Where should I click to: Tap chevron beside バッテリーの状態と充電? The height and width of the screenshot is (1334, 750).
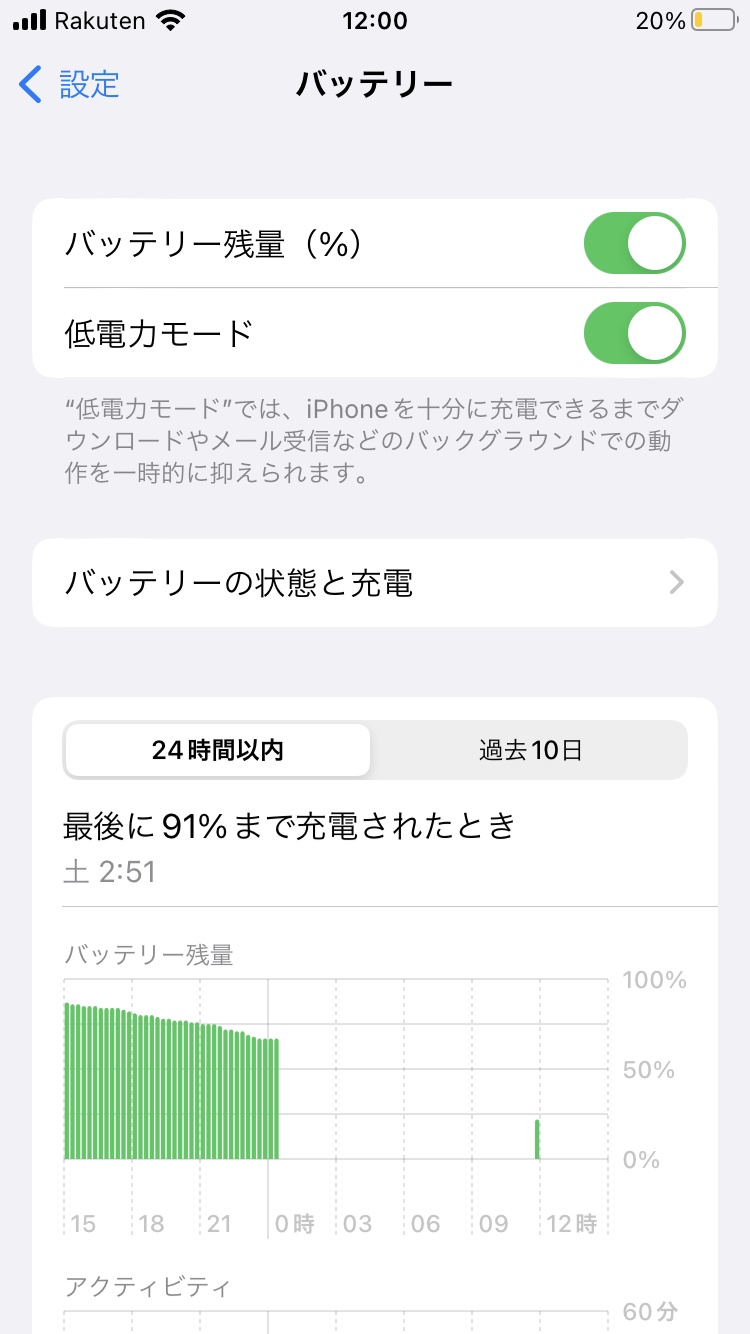click(677, 583)
